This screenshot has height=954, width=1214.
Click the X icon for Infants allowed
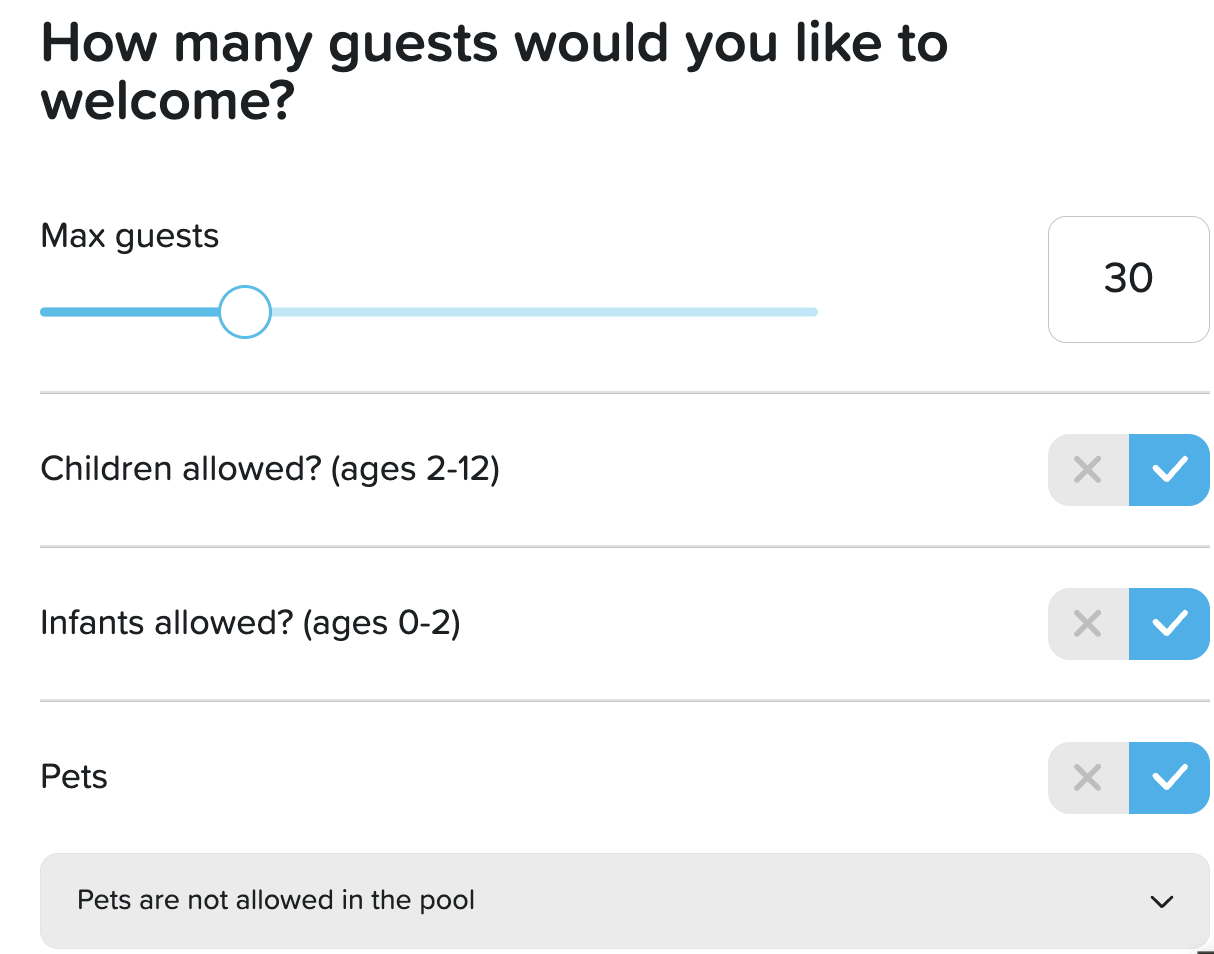pyautogui.click(x=1087, y=624)
